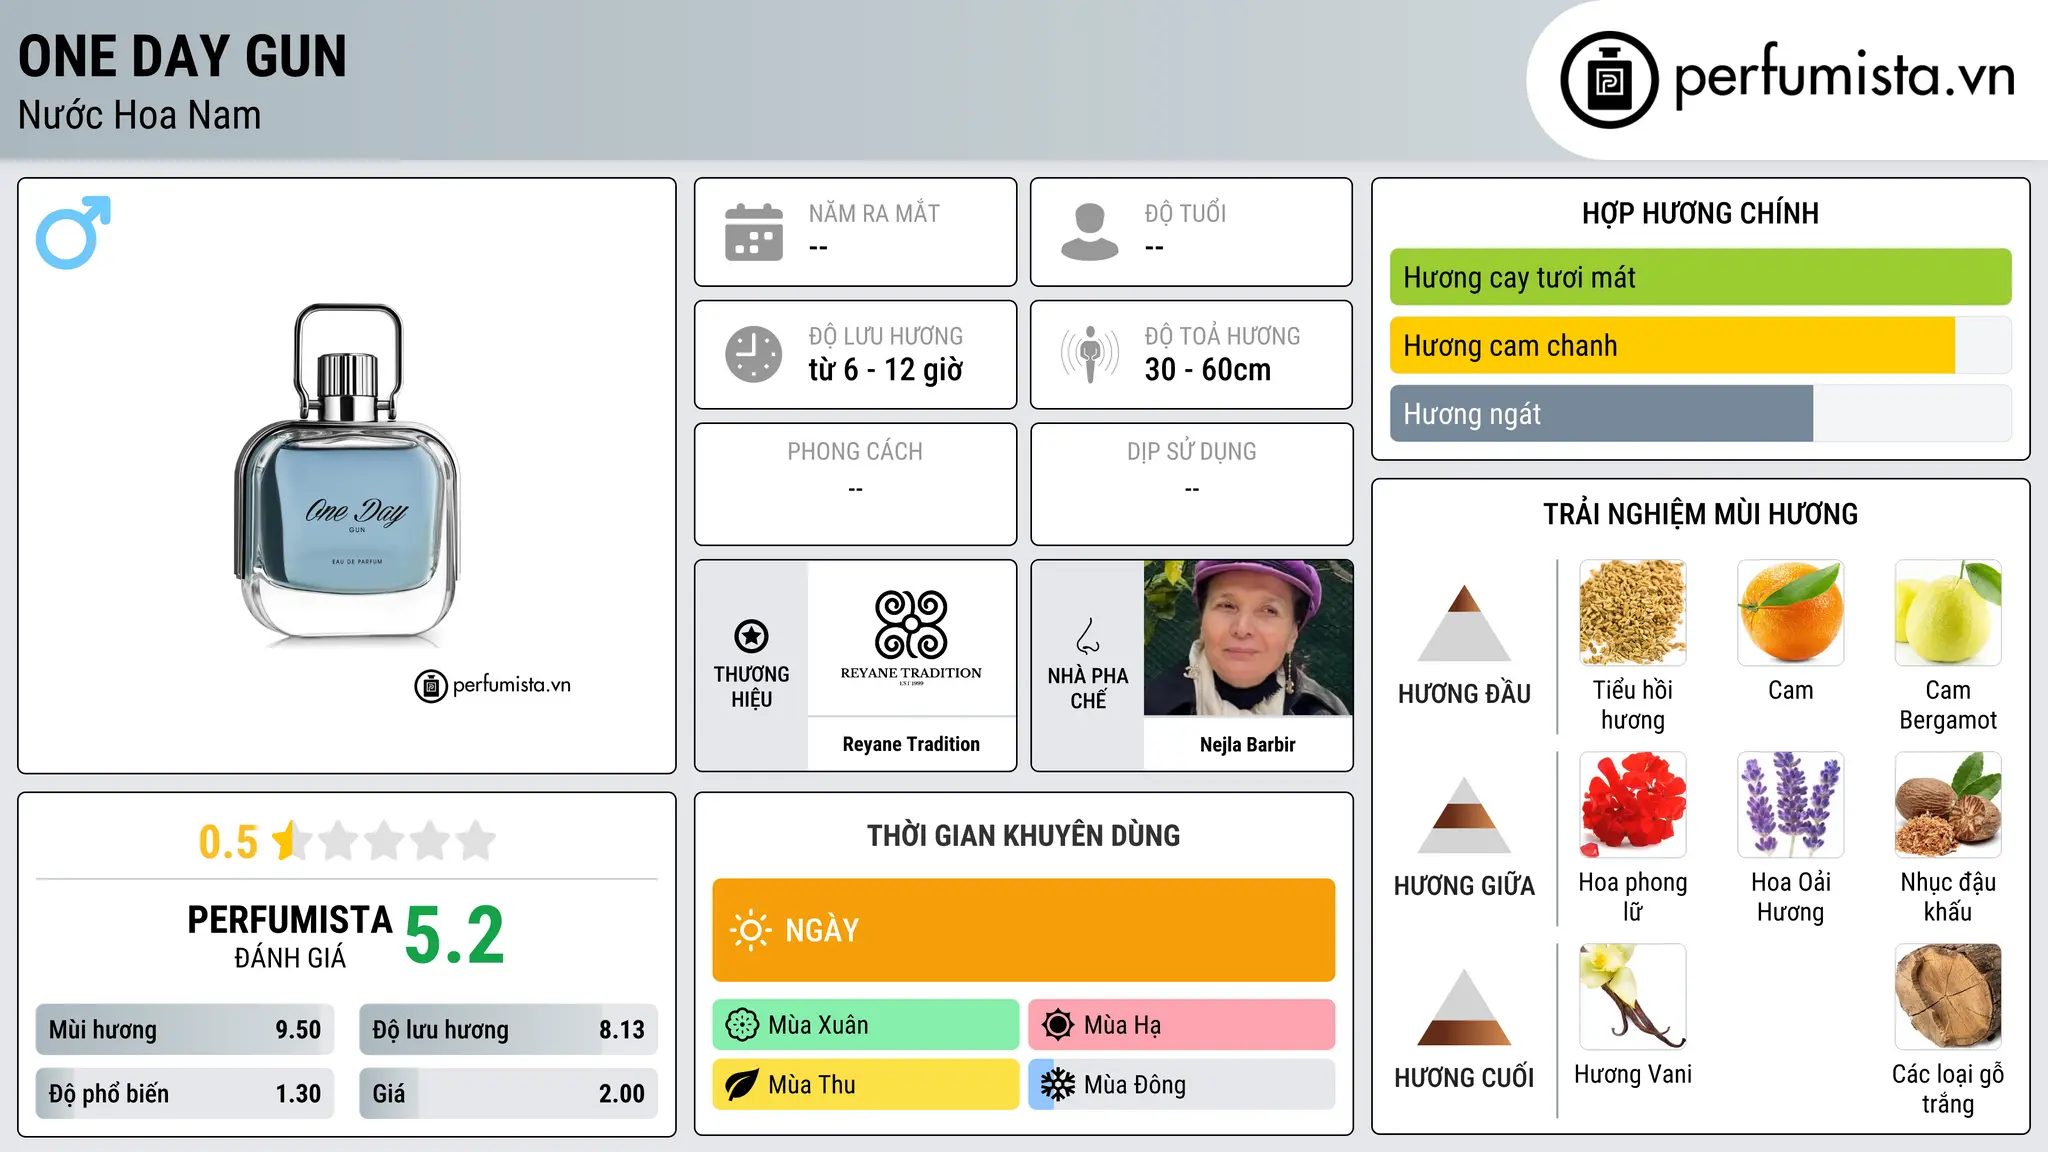The image size is (2048, 1152).
Task: Open the Reyane Tradition brand name link
Action: (911, 744)
